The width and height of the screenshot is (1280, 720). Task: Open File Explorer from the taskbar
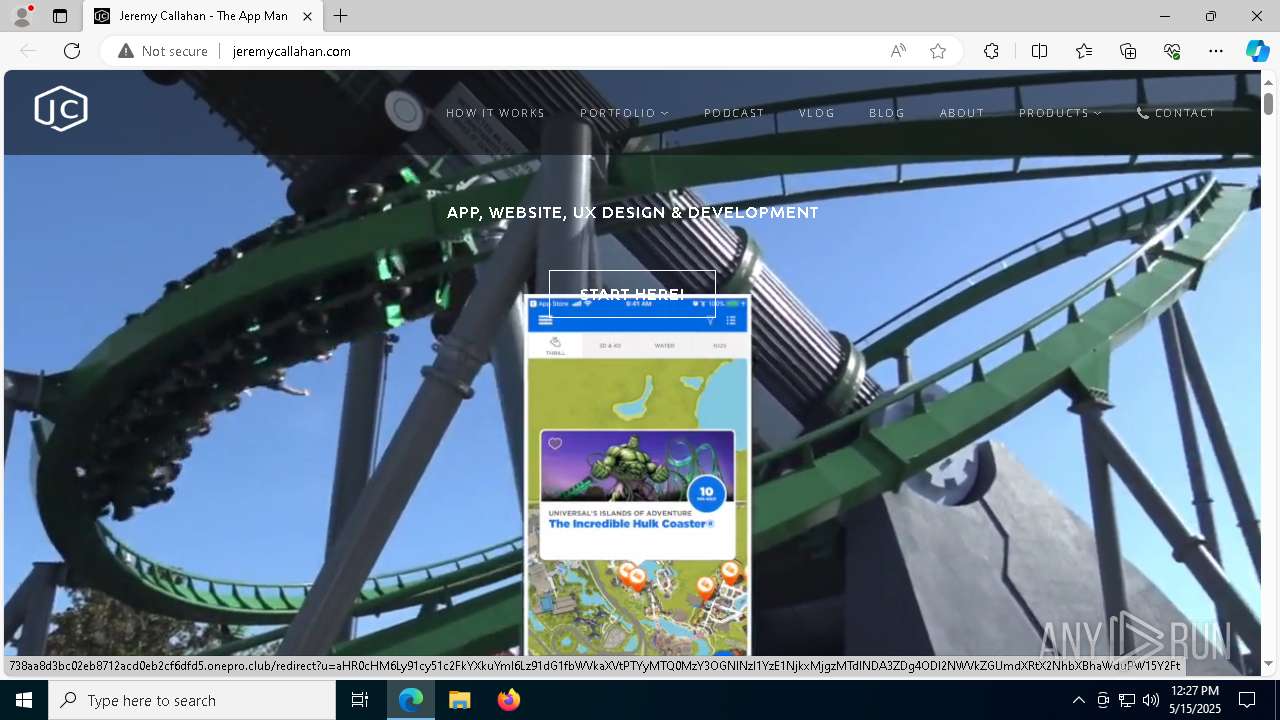tap(459, 700)
